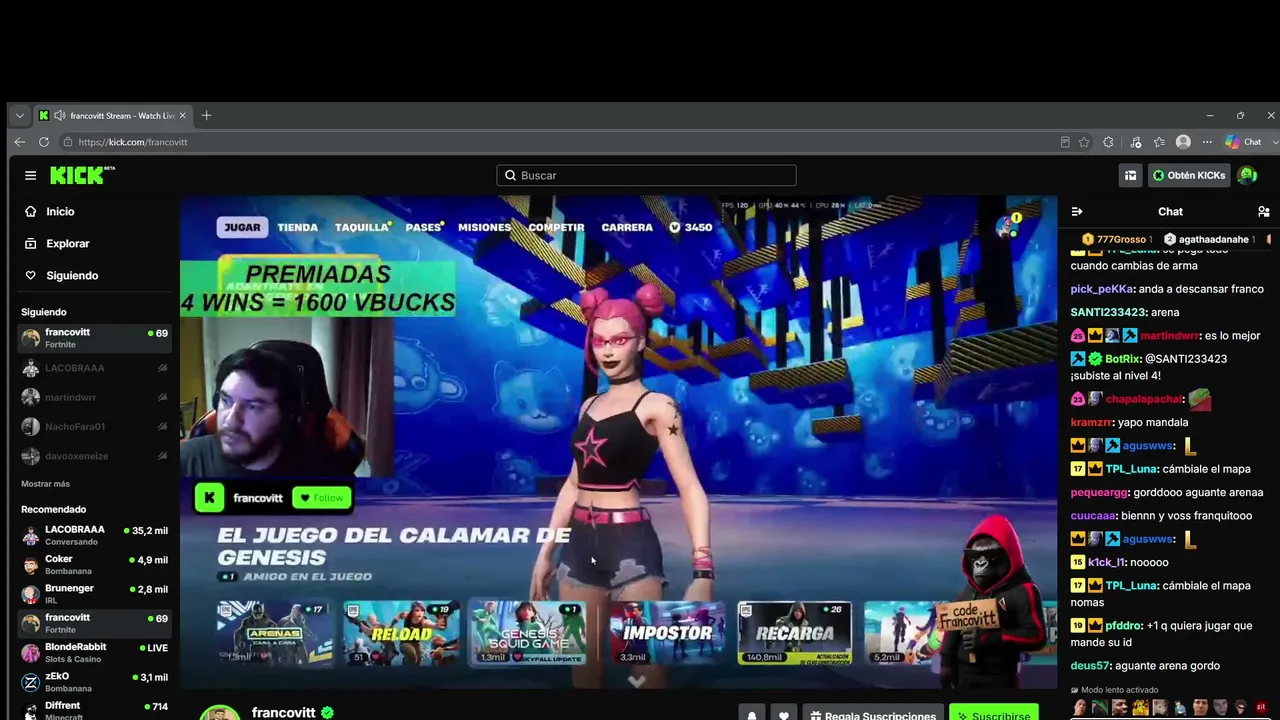Select the GENESIS SQUID GAME thumbnail

coord(529,633)
